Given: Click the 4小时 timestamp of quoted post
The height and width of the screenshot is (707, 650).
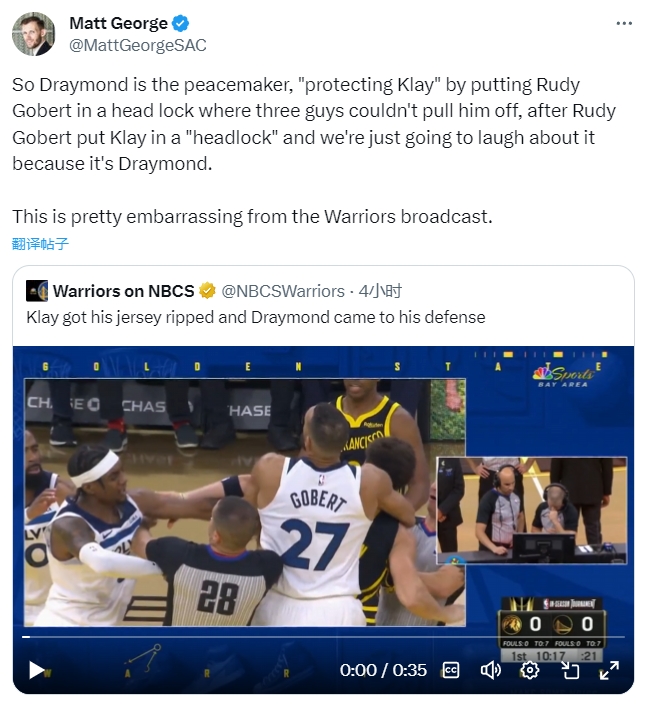Looking at the screenshot, I should pos(380,291).
